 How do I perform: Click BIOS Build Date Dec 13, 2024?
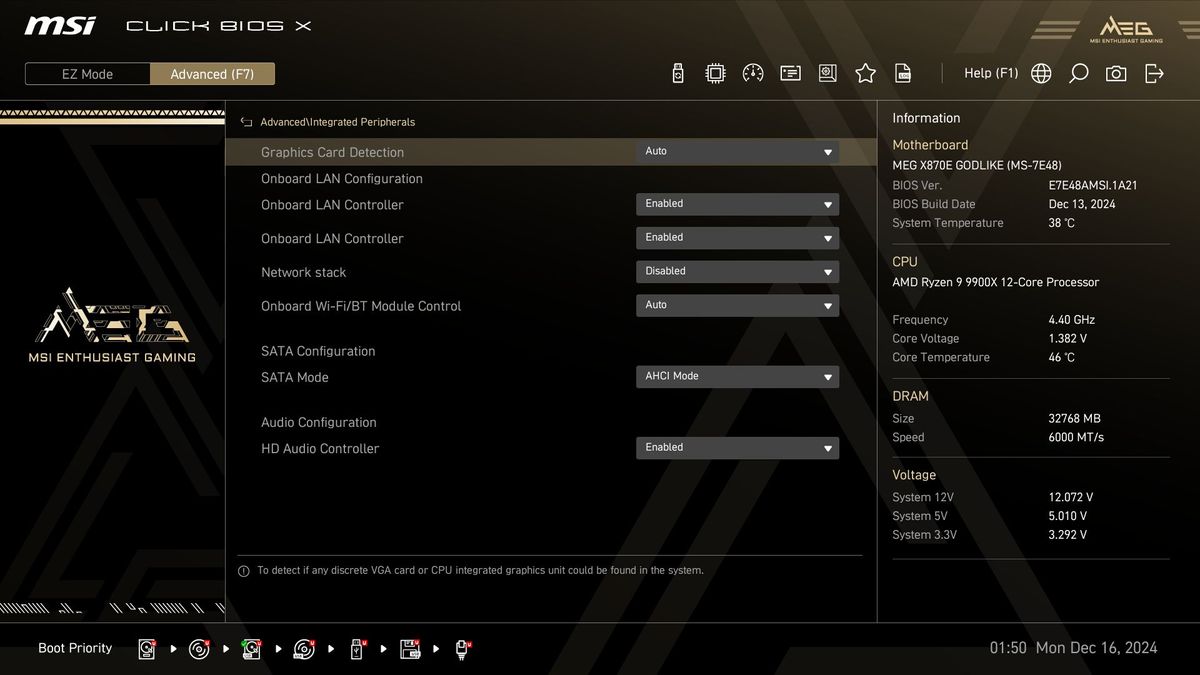click(1082, 204)
